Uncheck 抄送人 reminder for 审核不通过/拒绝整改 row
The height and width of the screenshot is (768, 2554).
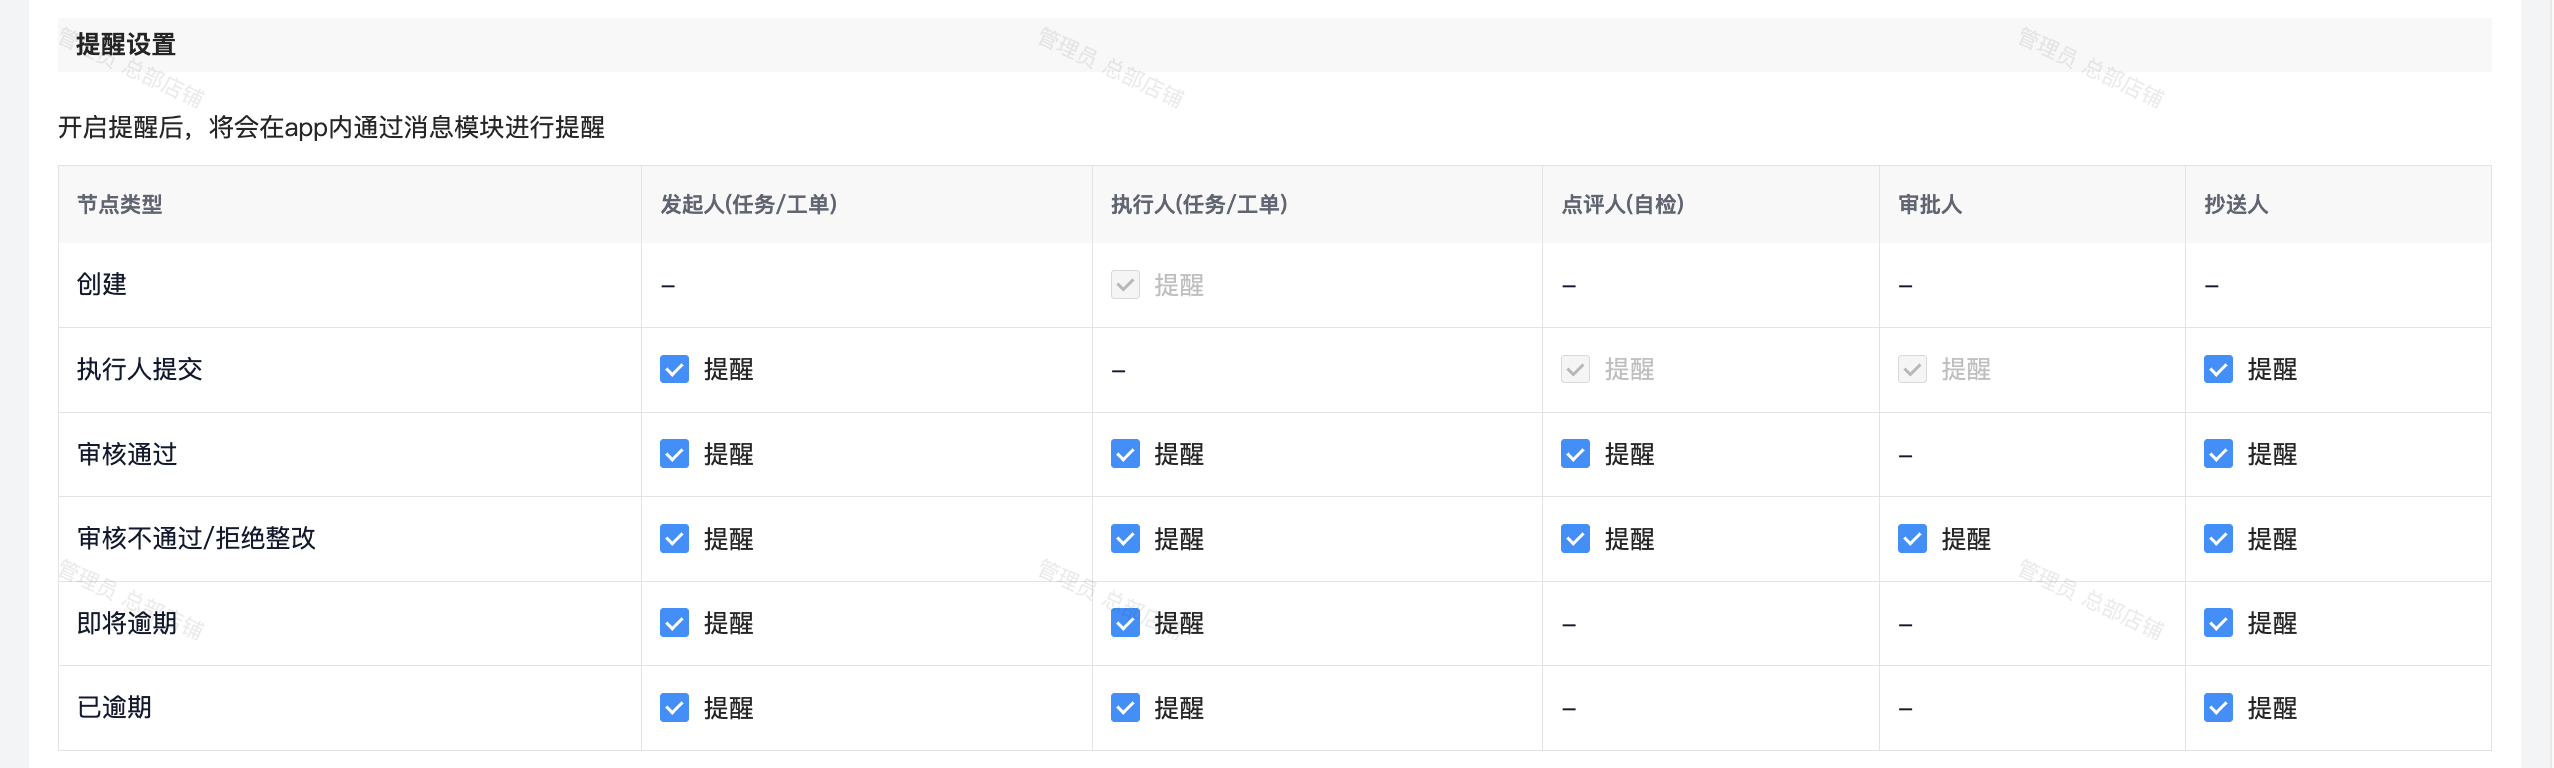click(2218, 540)
